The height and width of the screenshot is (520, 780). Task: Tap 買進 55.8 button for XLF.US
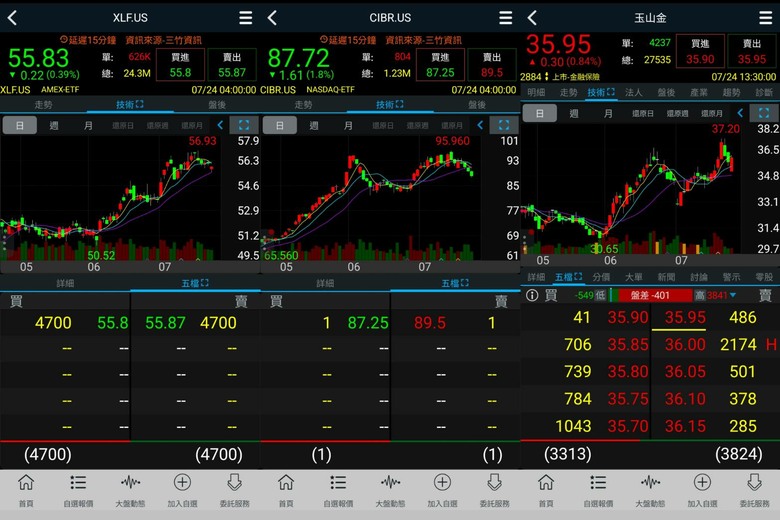click(180, 65)
